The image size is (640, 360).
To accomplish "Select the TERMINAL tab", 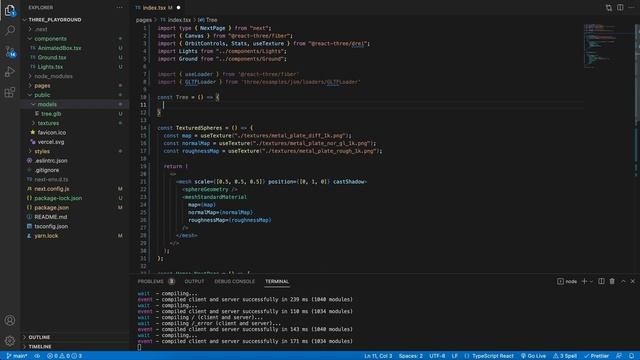I will (x=277, y=281).
